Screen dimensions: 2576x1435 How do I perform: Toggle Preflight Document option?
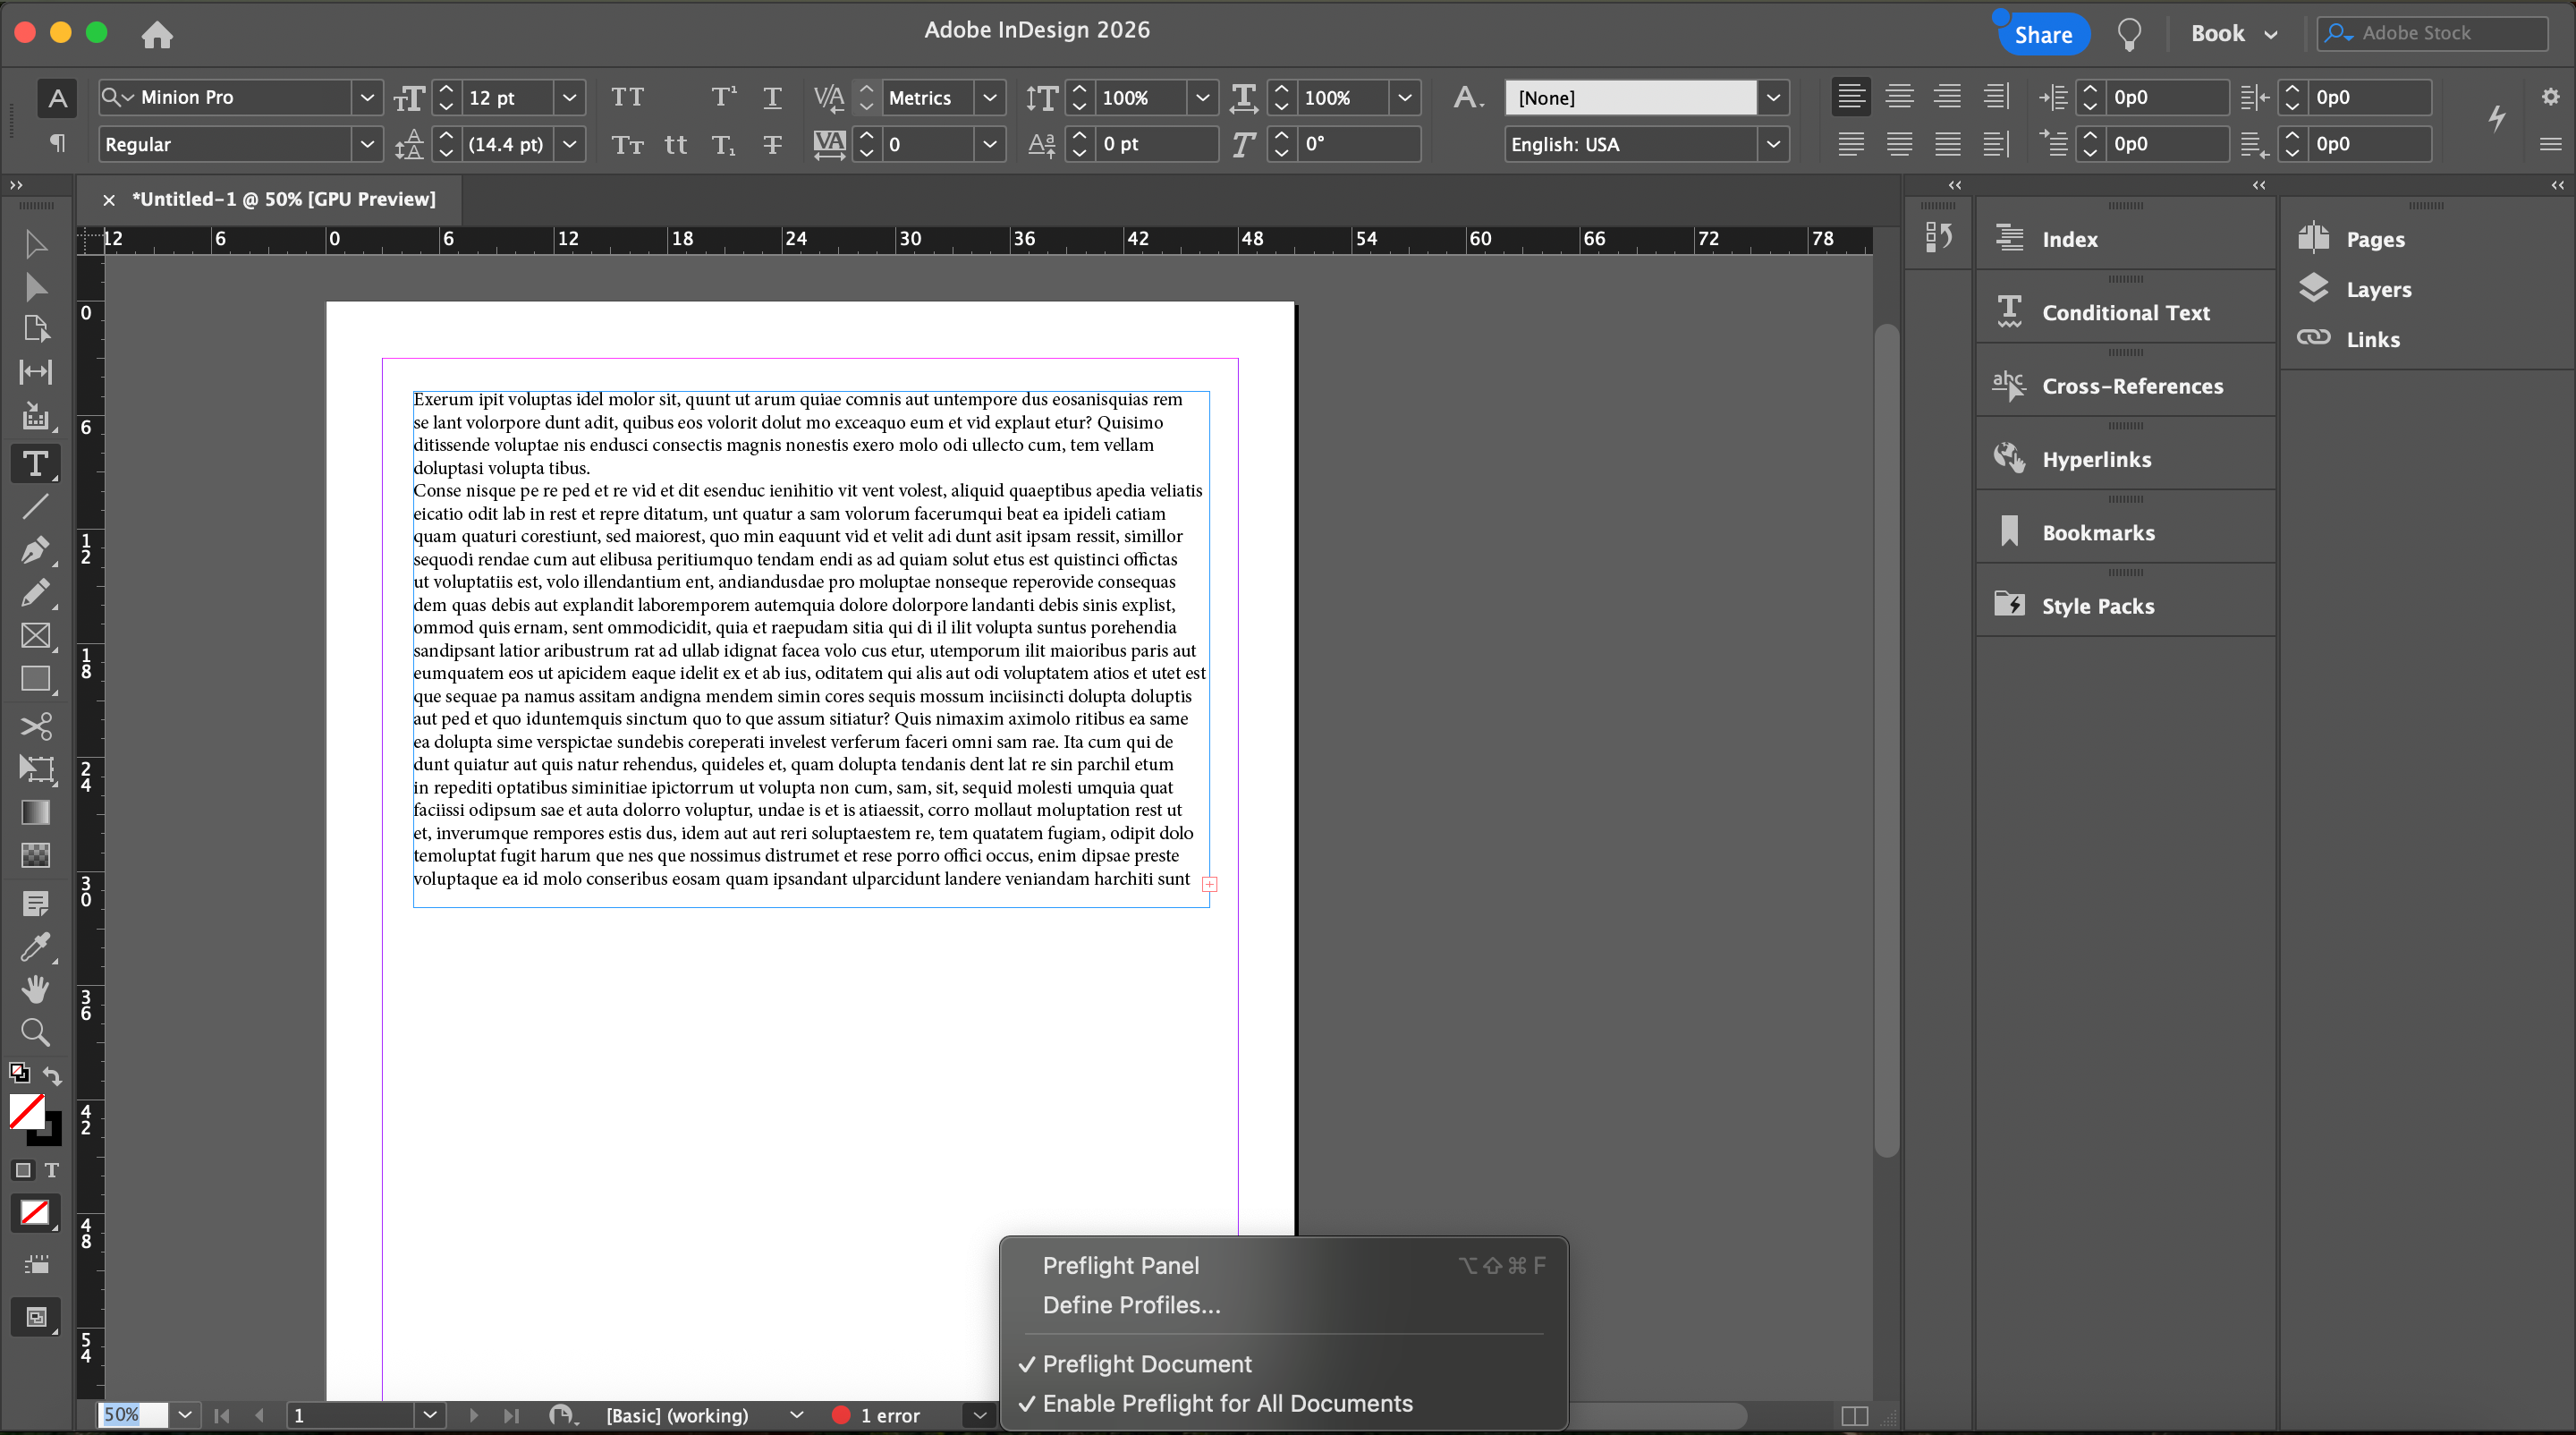(x=1146, y=1364)
